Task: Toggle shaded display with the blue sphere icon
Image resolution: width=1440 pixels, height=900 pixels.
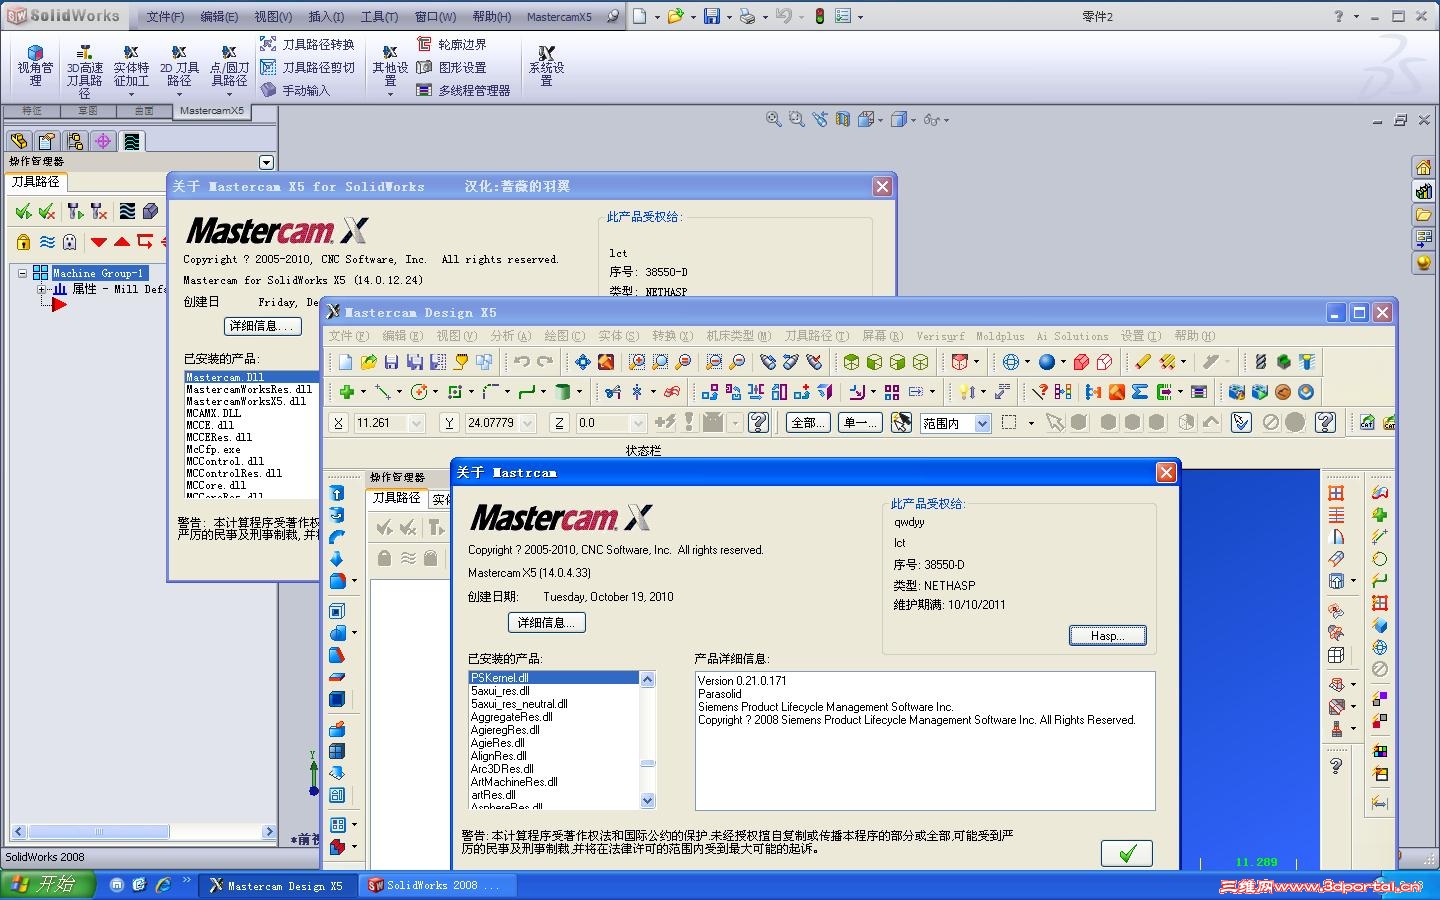Action: (1047, 362)
